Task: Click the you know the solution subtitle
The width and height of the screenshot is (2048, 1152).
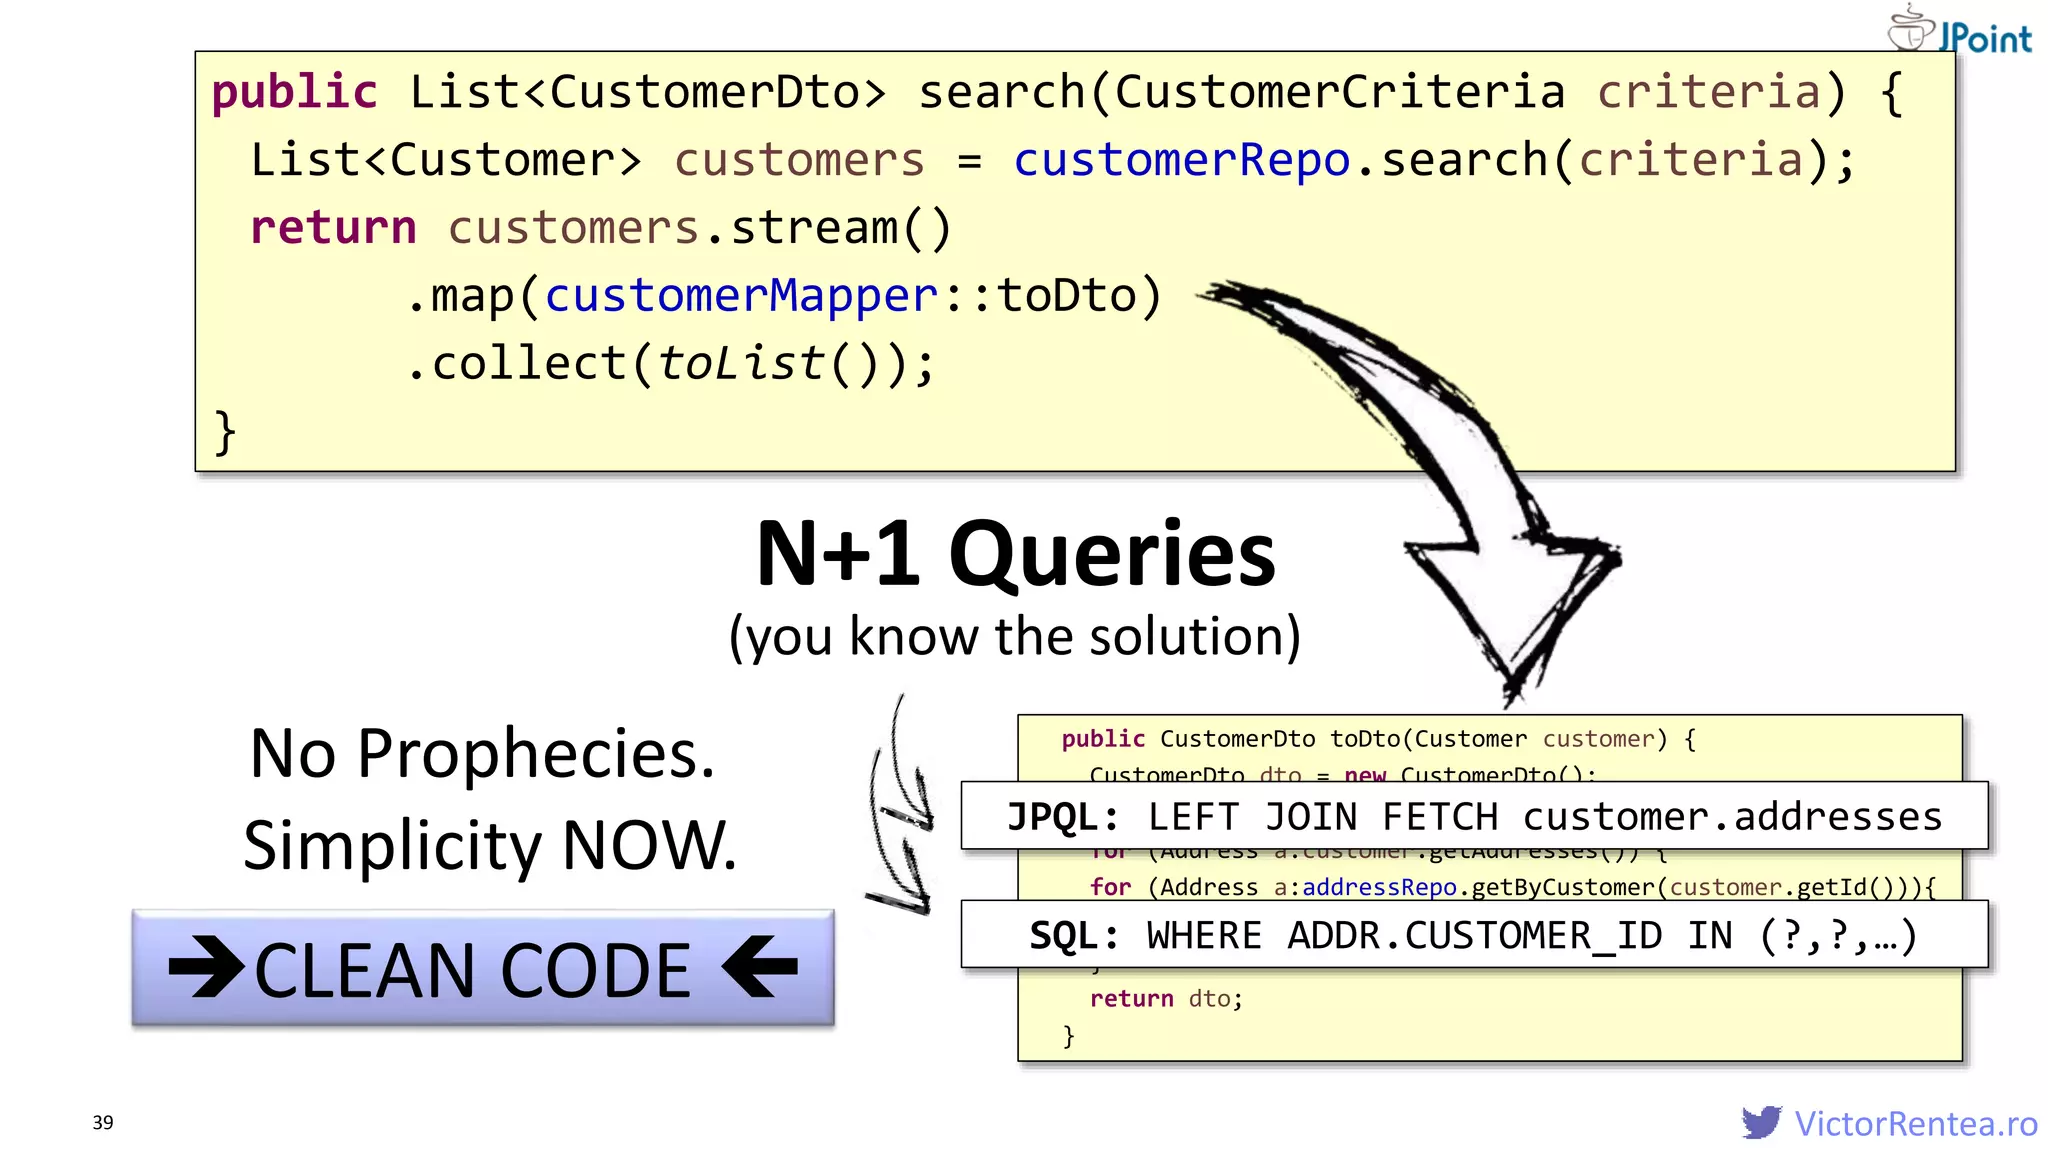Action: point(1015,636)
